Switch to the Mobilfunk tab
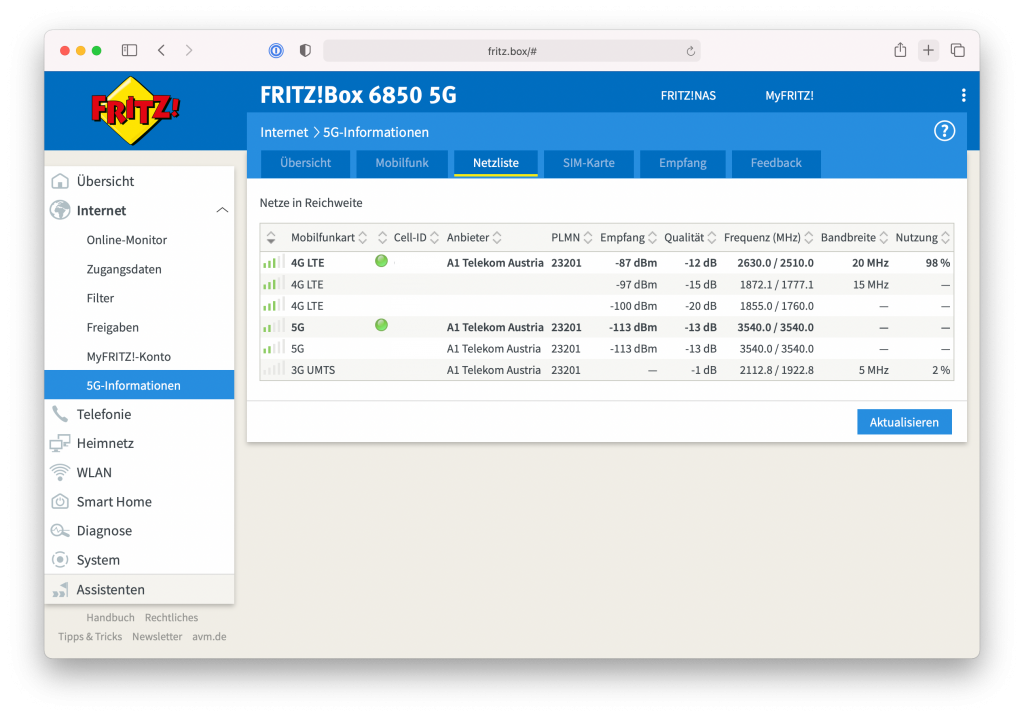Image resolution: width=1024 pixels, height=717 pixels. point(402,163)
